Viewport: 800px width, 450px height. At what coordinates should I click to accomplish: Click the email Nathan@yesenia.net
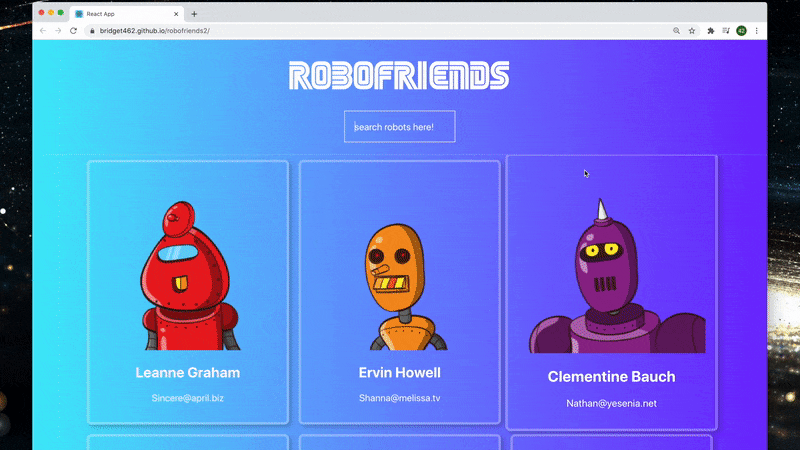(611, 403)
